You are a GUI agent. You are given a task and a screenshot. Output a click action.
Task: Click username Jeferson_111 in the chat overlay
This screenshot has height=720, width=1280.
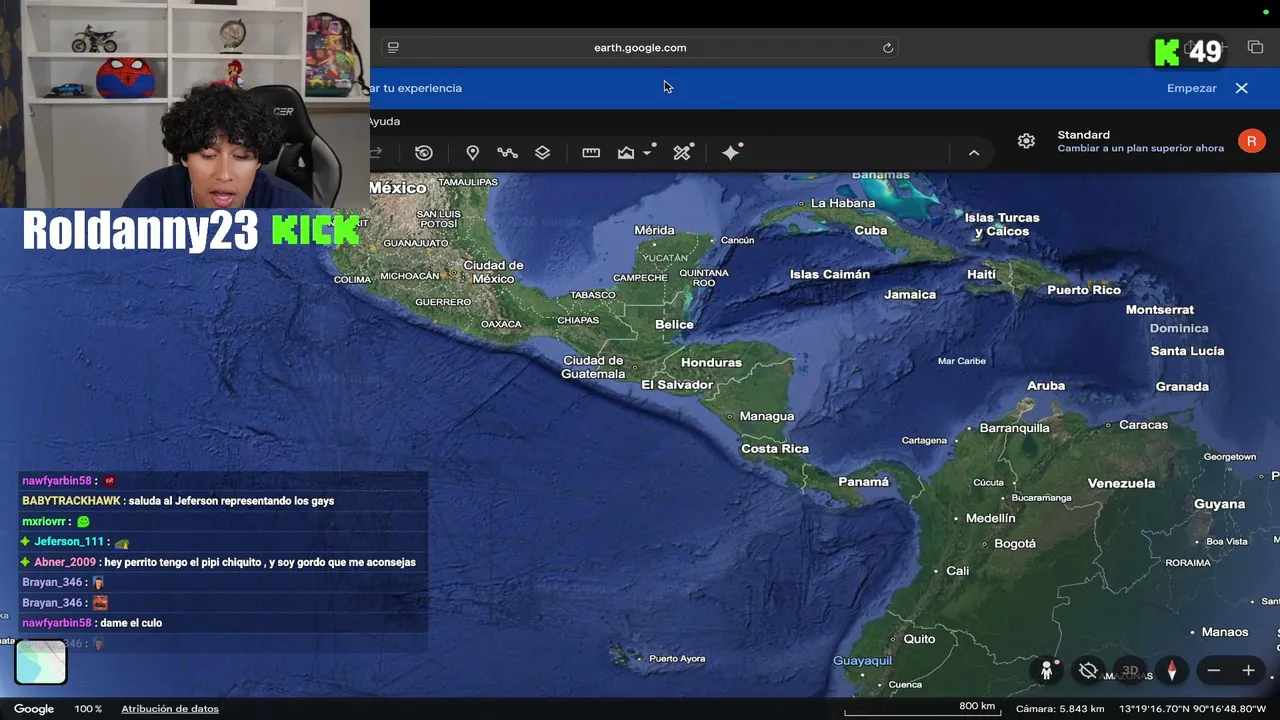tap(69, 542)
